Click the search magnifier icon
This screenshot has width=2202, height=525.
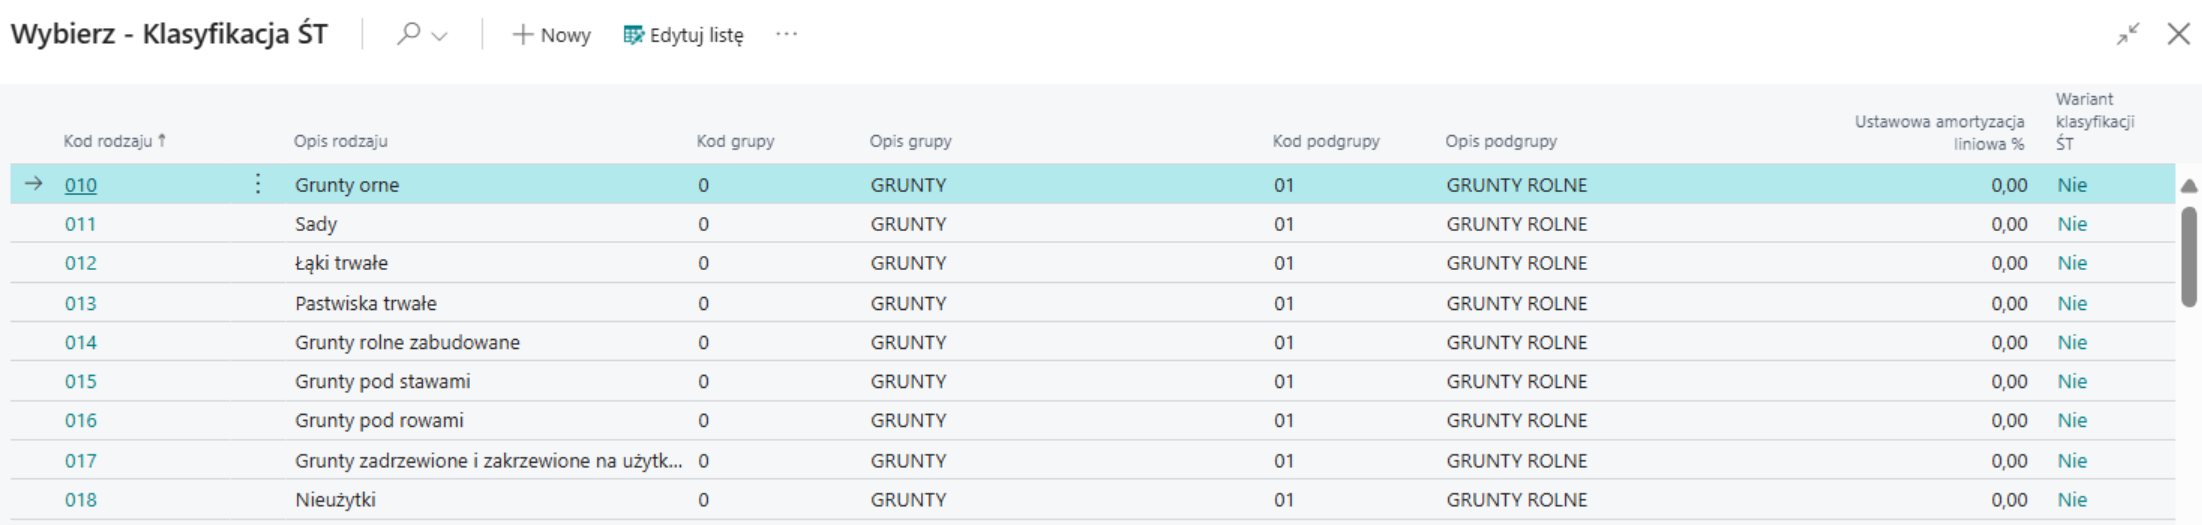click(408, 34)
